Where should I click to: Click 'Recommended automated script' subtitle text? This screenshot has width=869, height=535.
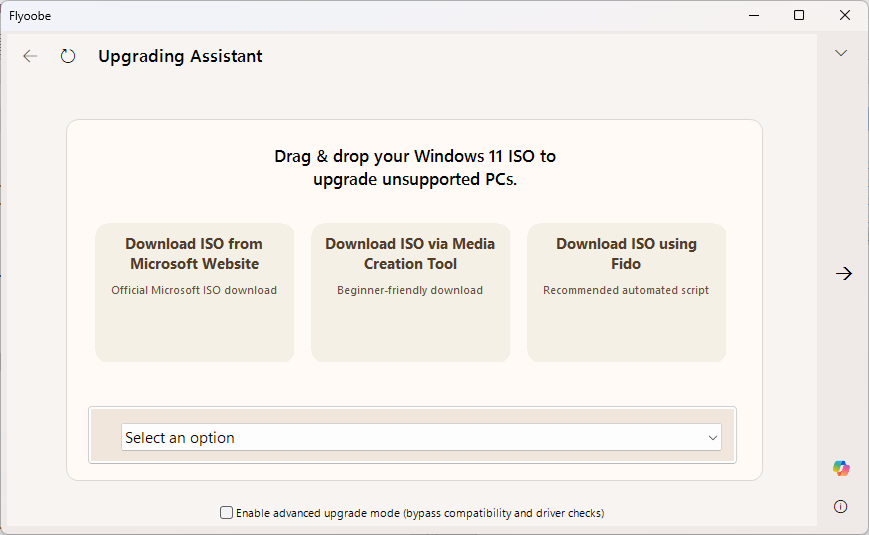626,290
